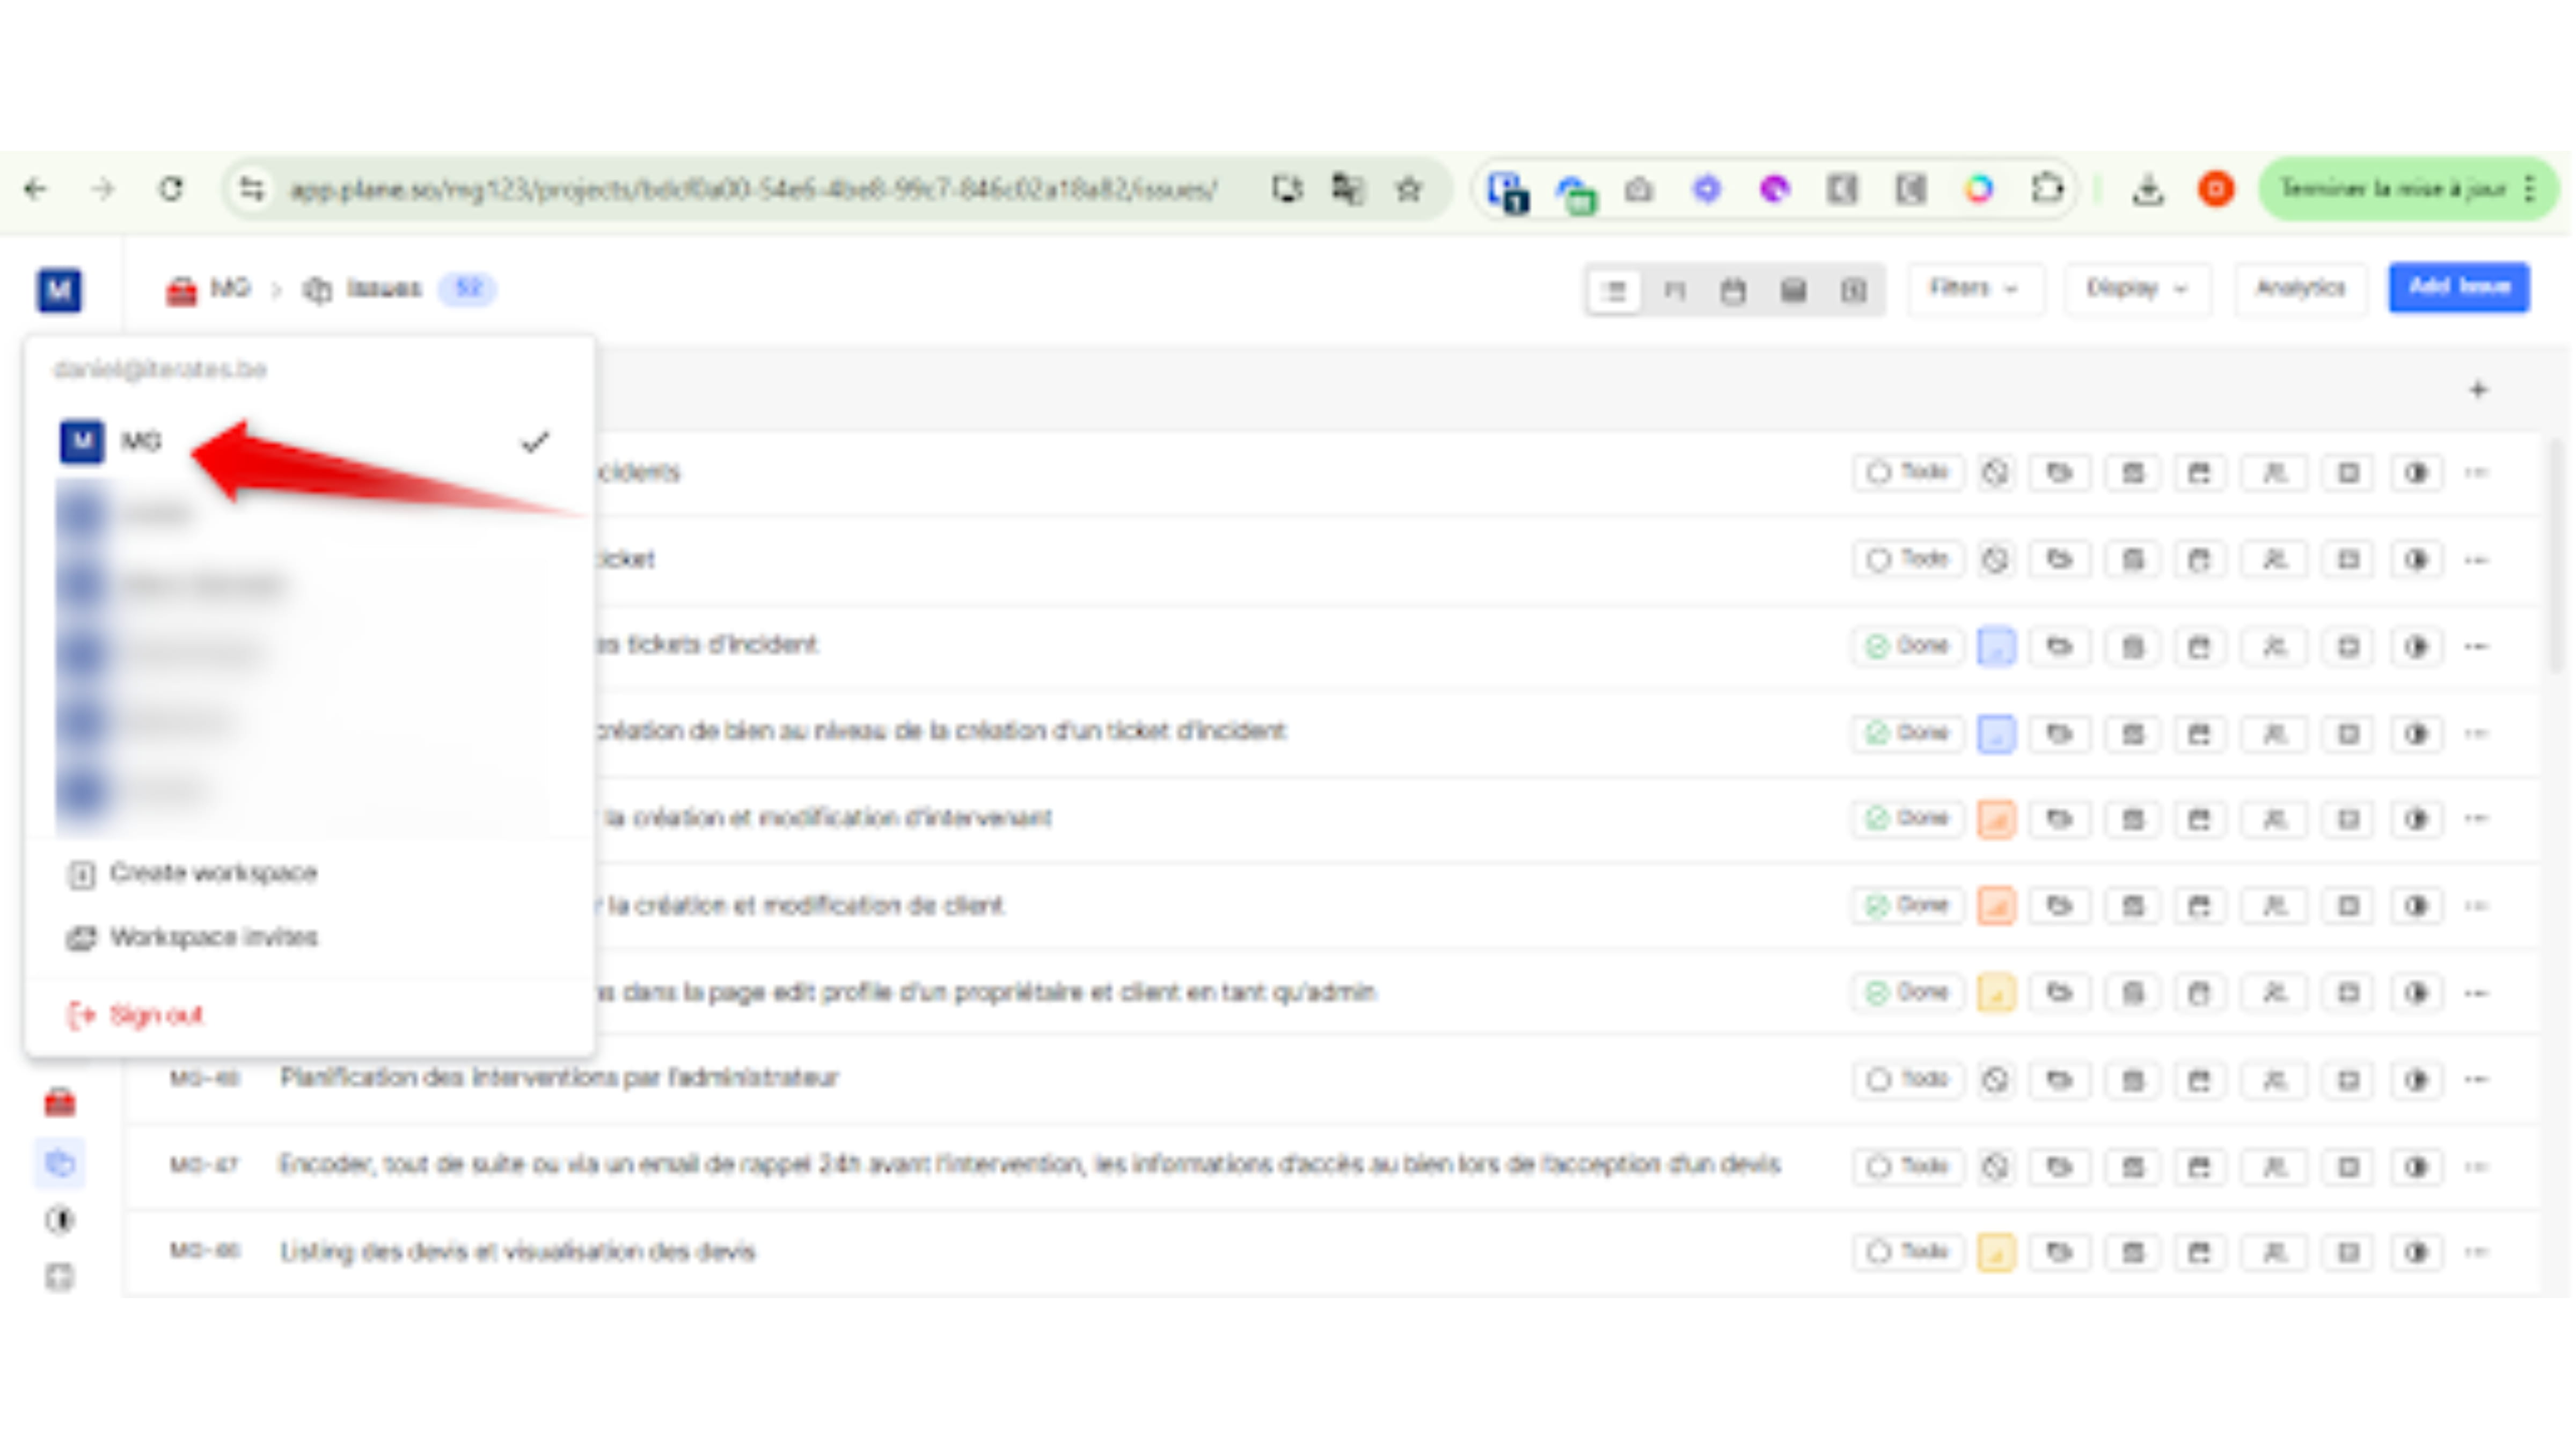The width and height of the screenshot is (2576, 1449).
Task: Click the red Sign out link
Action: coord(155,1015)
